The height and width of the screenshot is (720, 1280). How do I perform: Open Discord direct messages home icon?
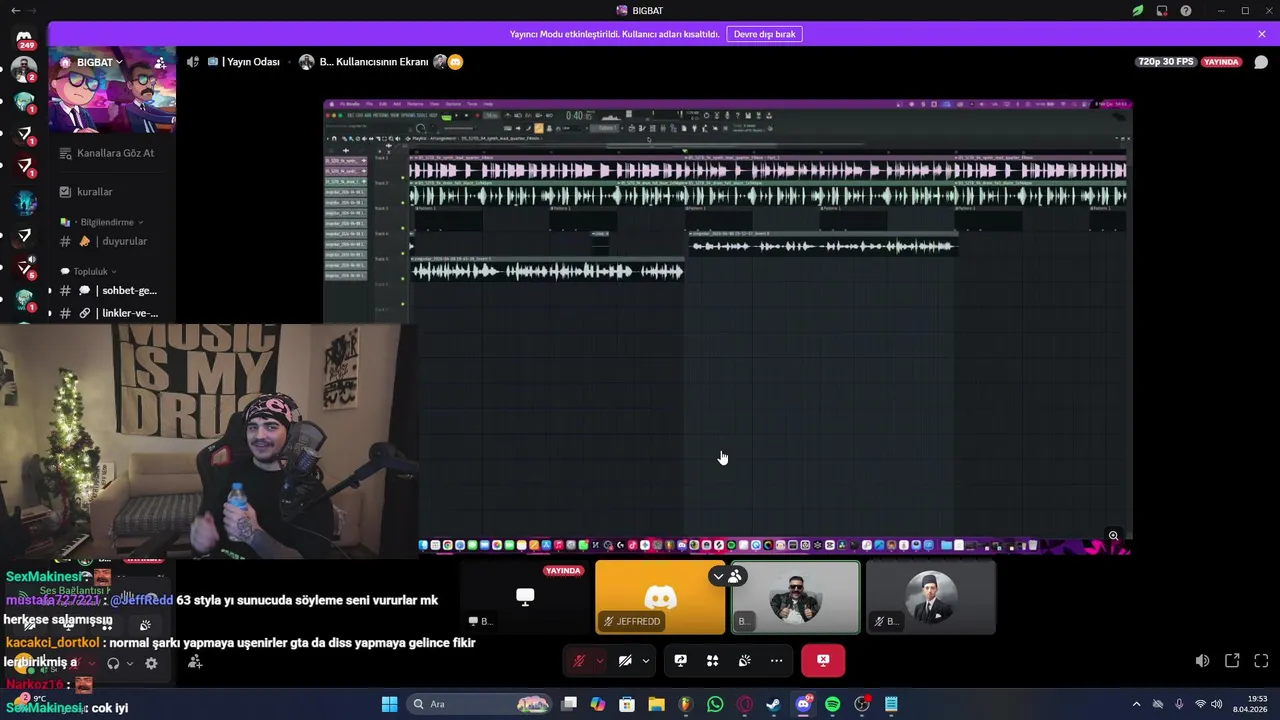24,36
